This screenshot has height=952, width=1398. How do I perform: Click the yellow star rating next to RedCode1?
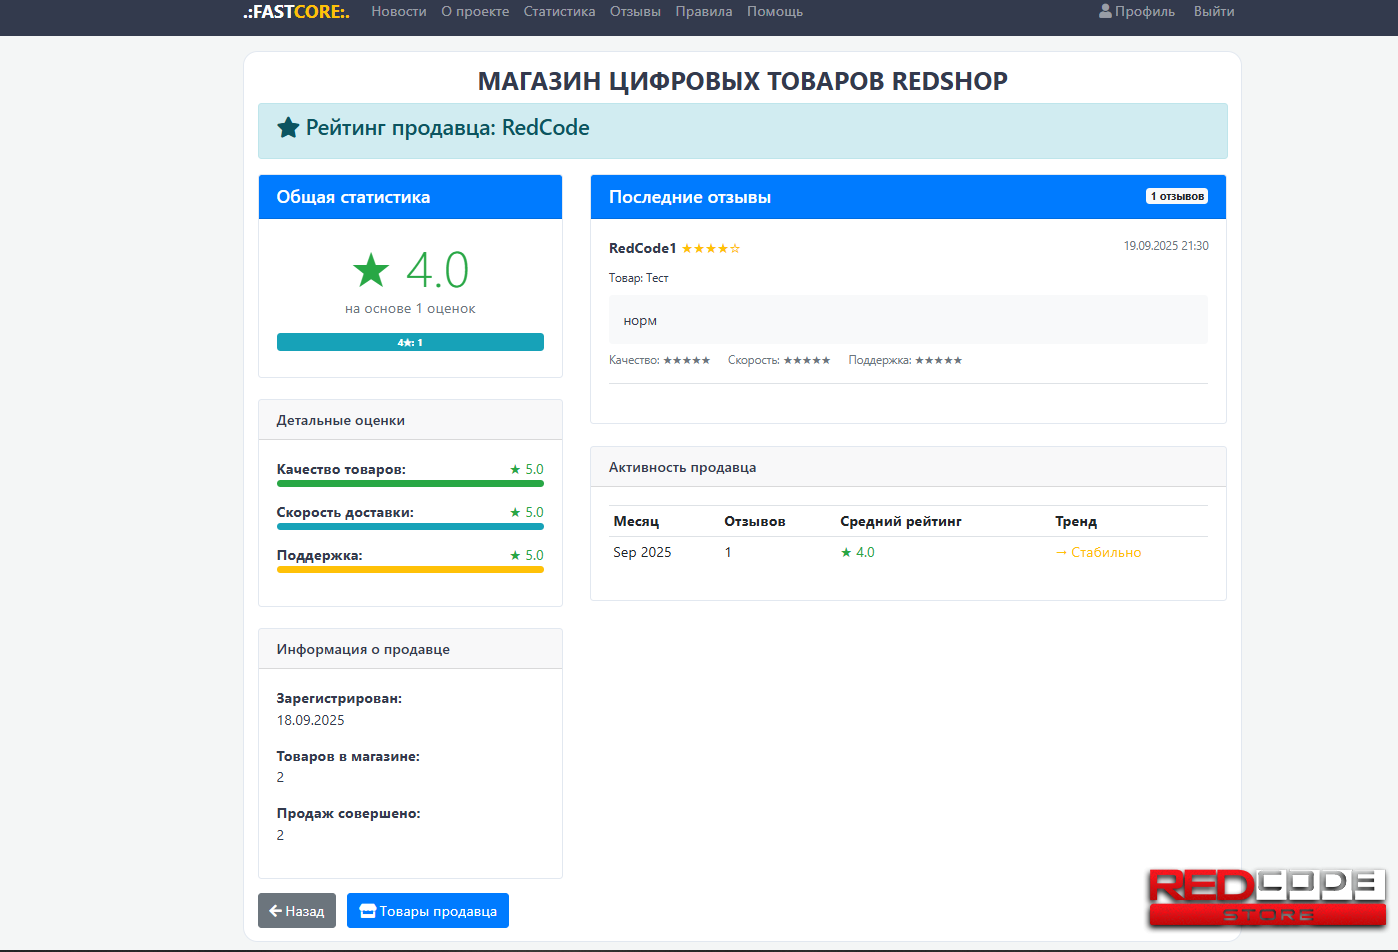(x=710, y=248)
